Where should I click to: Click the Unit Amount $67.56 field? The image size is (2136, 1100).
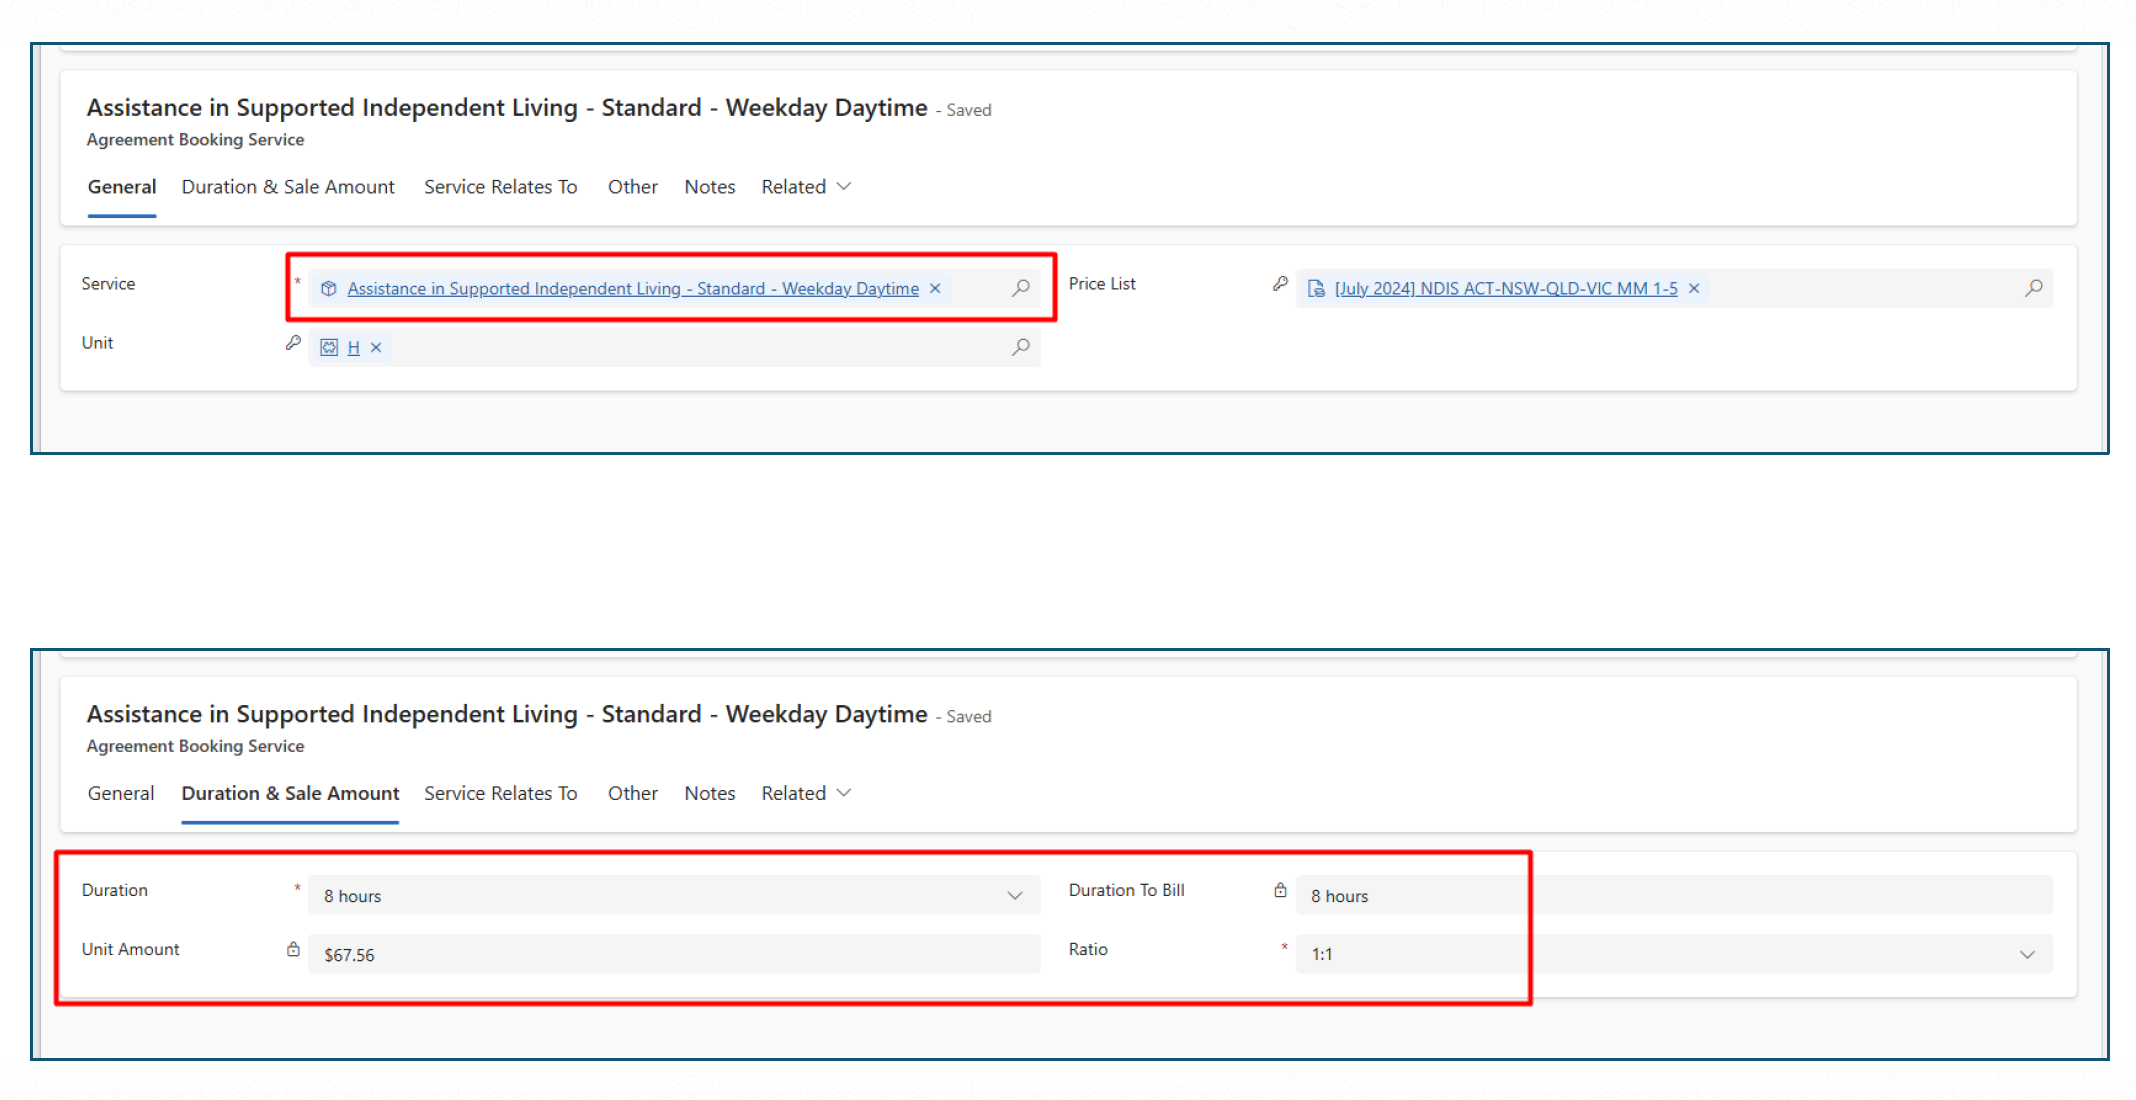(672, 954)
